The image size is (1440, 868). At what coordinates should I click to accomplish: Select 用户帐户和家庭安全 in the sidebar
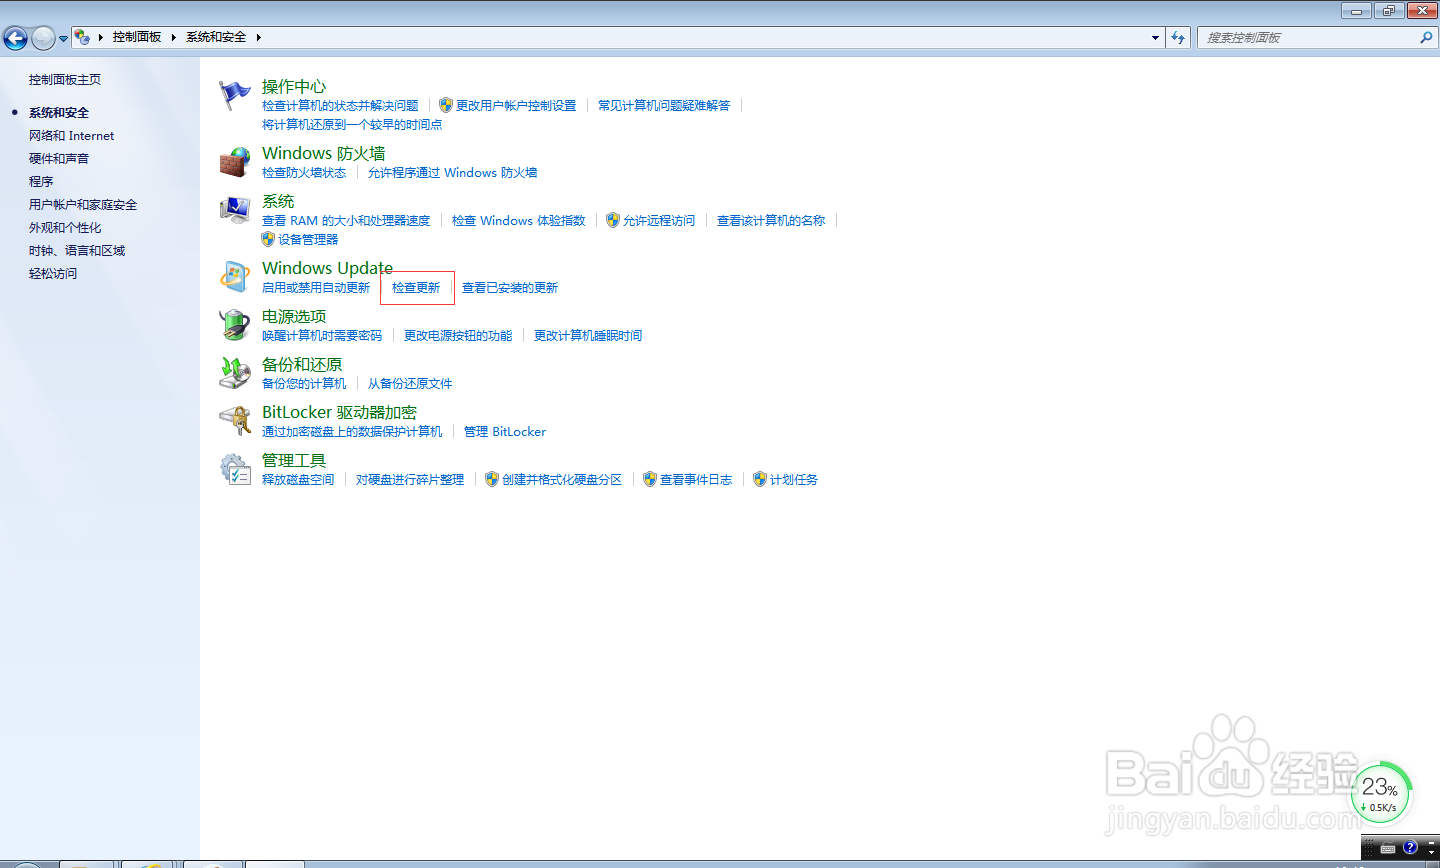point(83,204)
